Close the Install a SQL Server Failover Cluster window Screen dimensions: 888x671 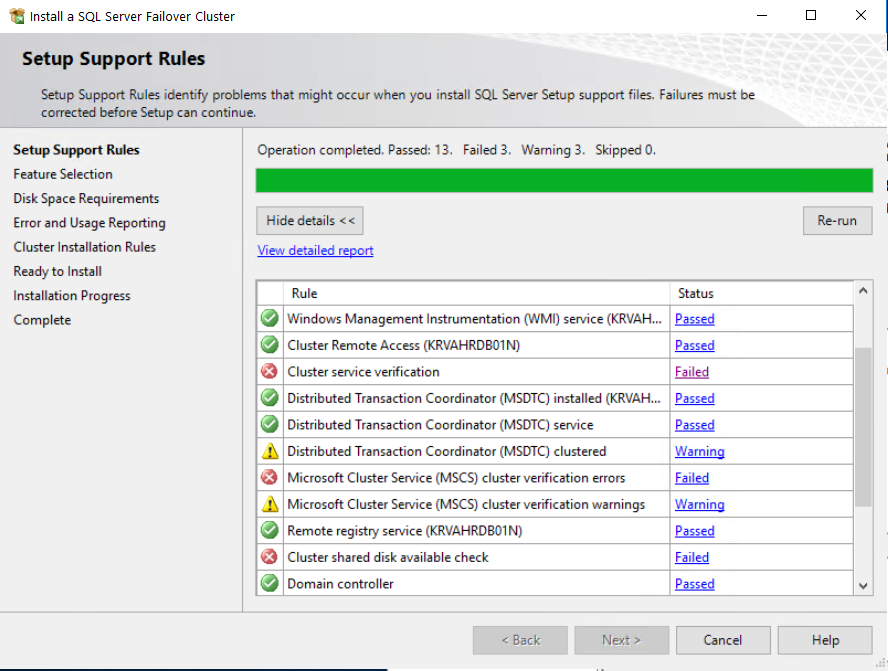point(861,15)
